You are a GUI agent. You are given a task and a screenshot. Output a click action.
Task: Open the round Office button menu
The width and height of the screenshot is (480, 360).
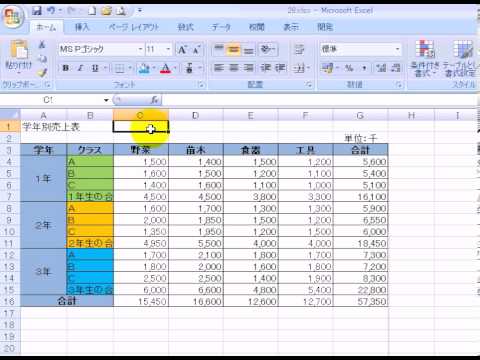point(13,17)
